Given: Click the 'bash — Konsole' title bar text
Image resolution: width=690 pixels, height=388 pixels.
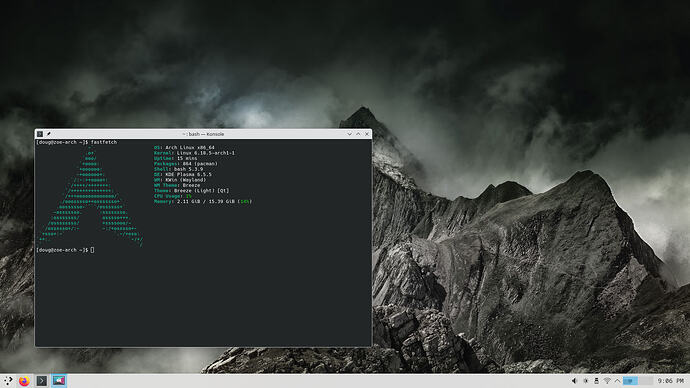Looking at the screenshot, I should (203, 134).
